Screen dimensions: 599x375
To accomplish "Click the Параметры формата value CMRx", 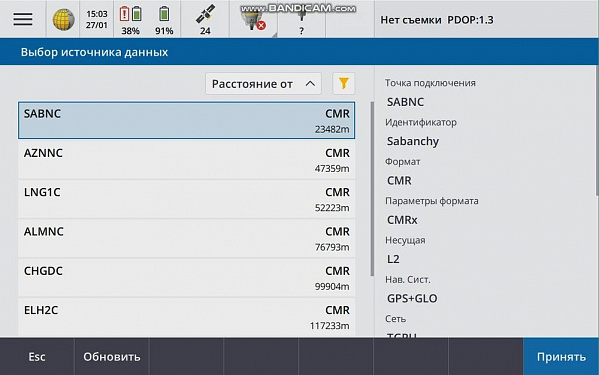I will point(402,220).
